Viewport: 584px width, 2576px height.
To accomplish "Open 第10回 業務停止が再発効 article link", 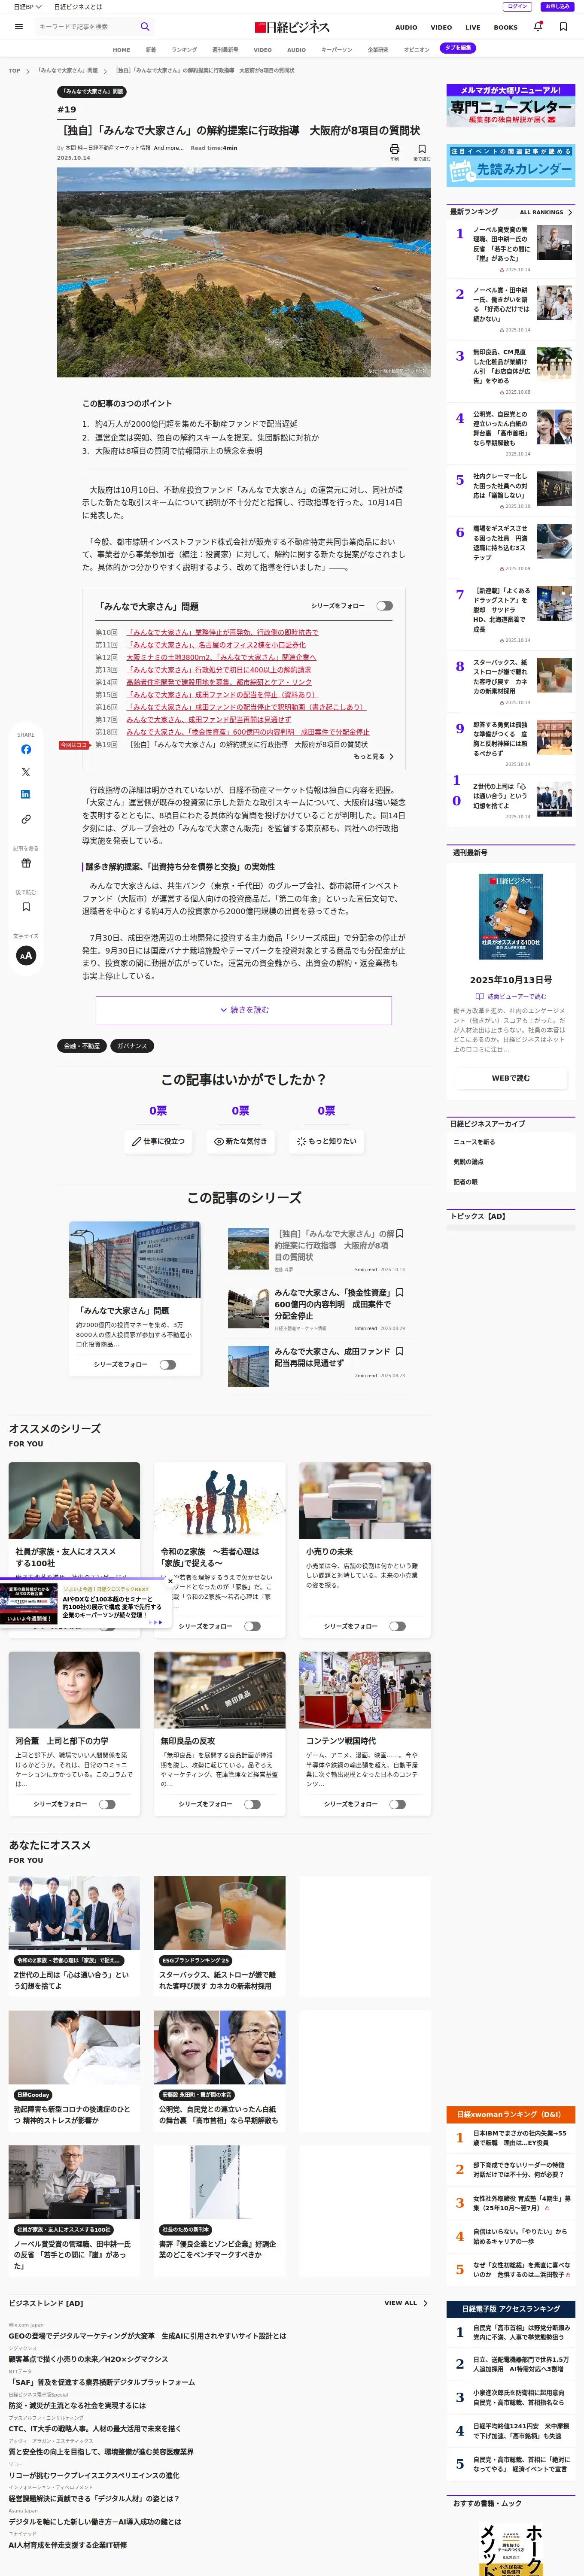I will tap(222, 632).
